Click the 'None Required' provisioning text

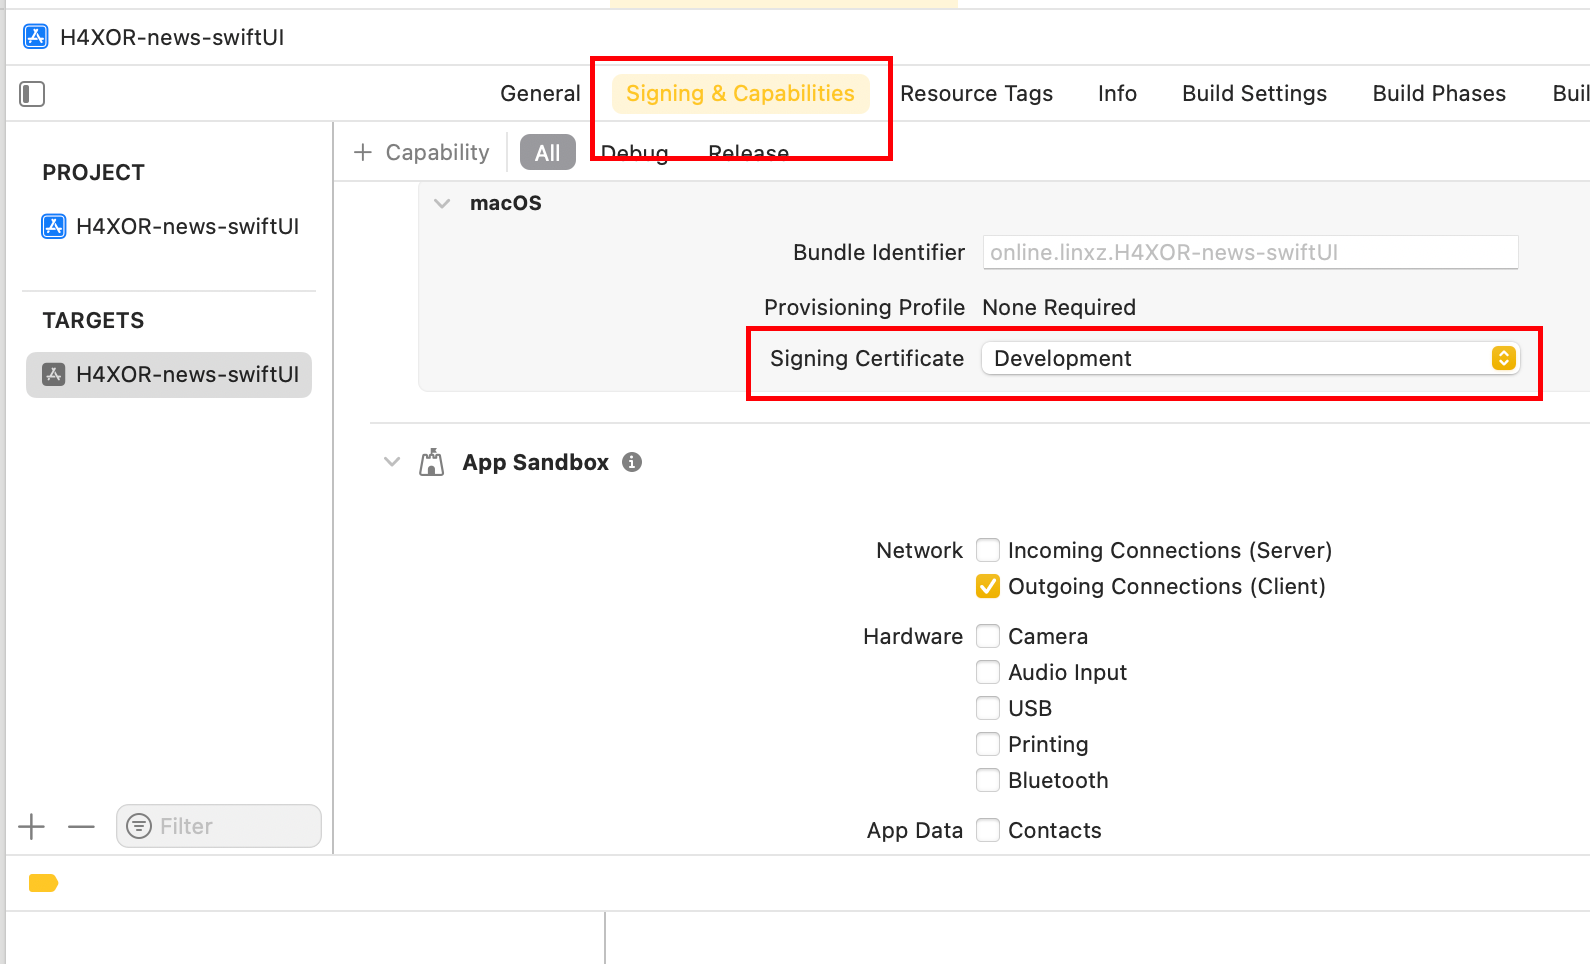coord(1059,307)
